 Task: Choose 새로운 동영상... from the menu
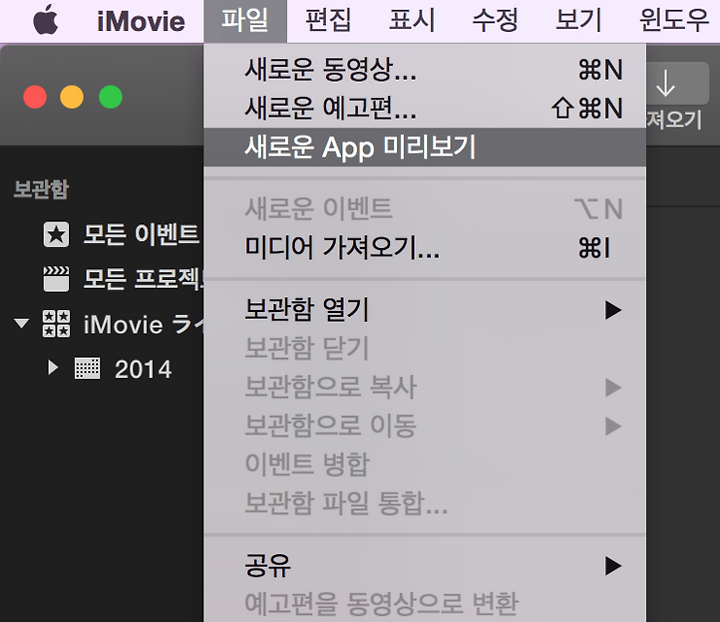(425, 70)
